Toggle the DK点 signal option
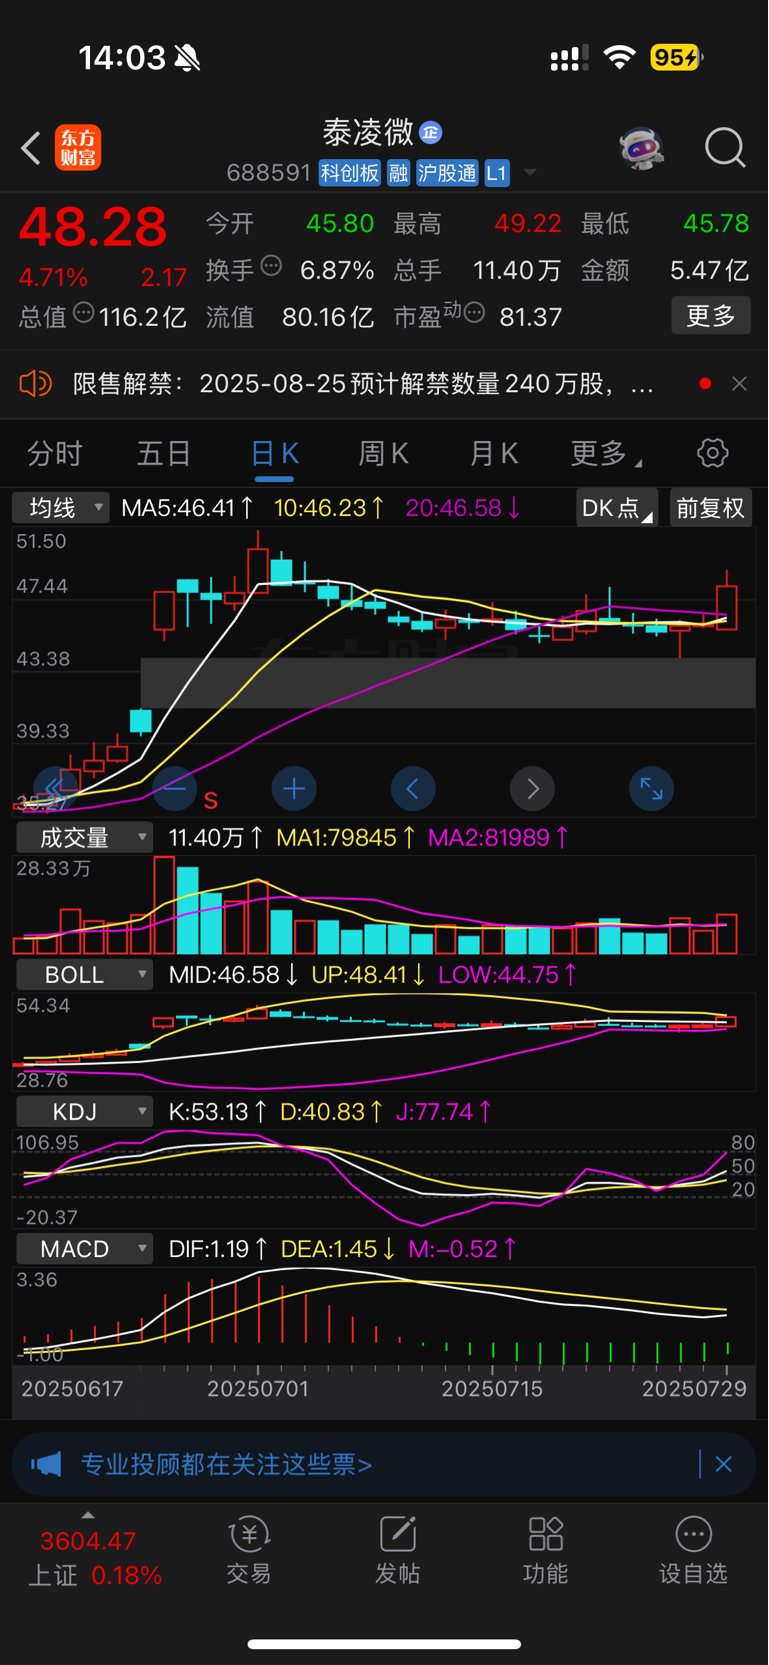 tap(617, 508)
